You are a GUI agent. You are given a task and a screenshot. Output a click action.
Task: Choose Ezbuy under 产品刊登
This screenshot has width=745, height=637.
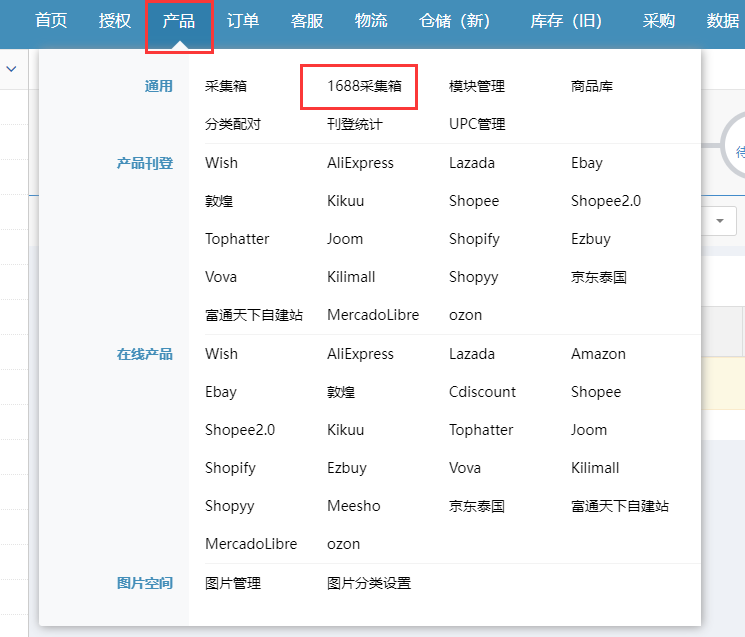(x=591, y=239)
